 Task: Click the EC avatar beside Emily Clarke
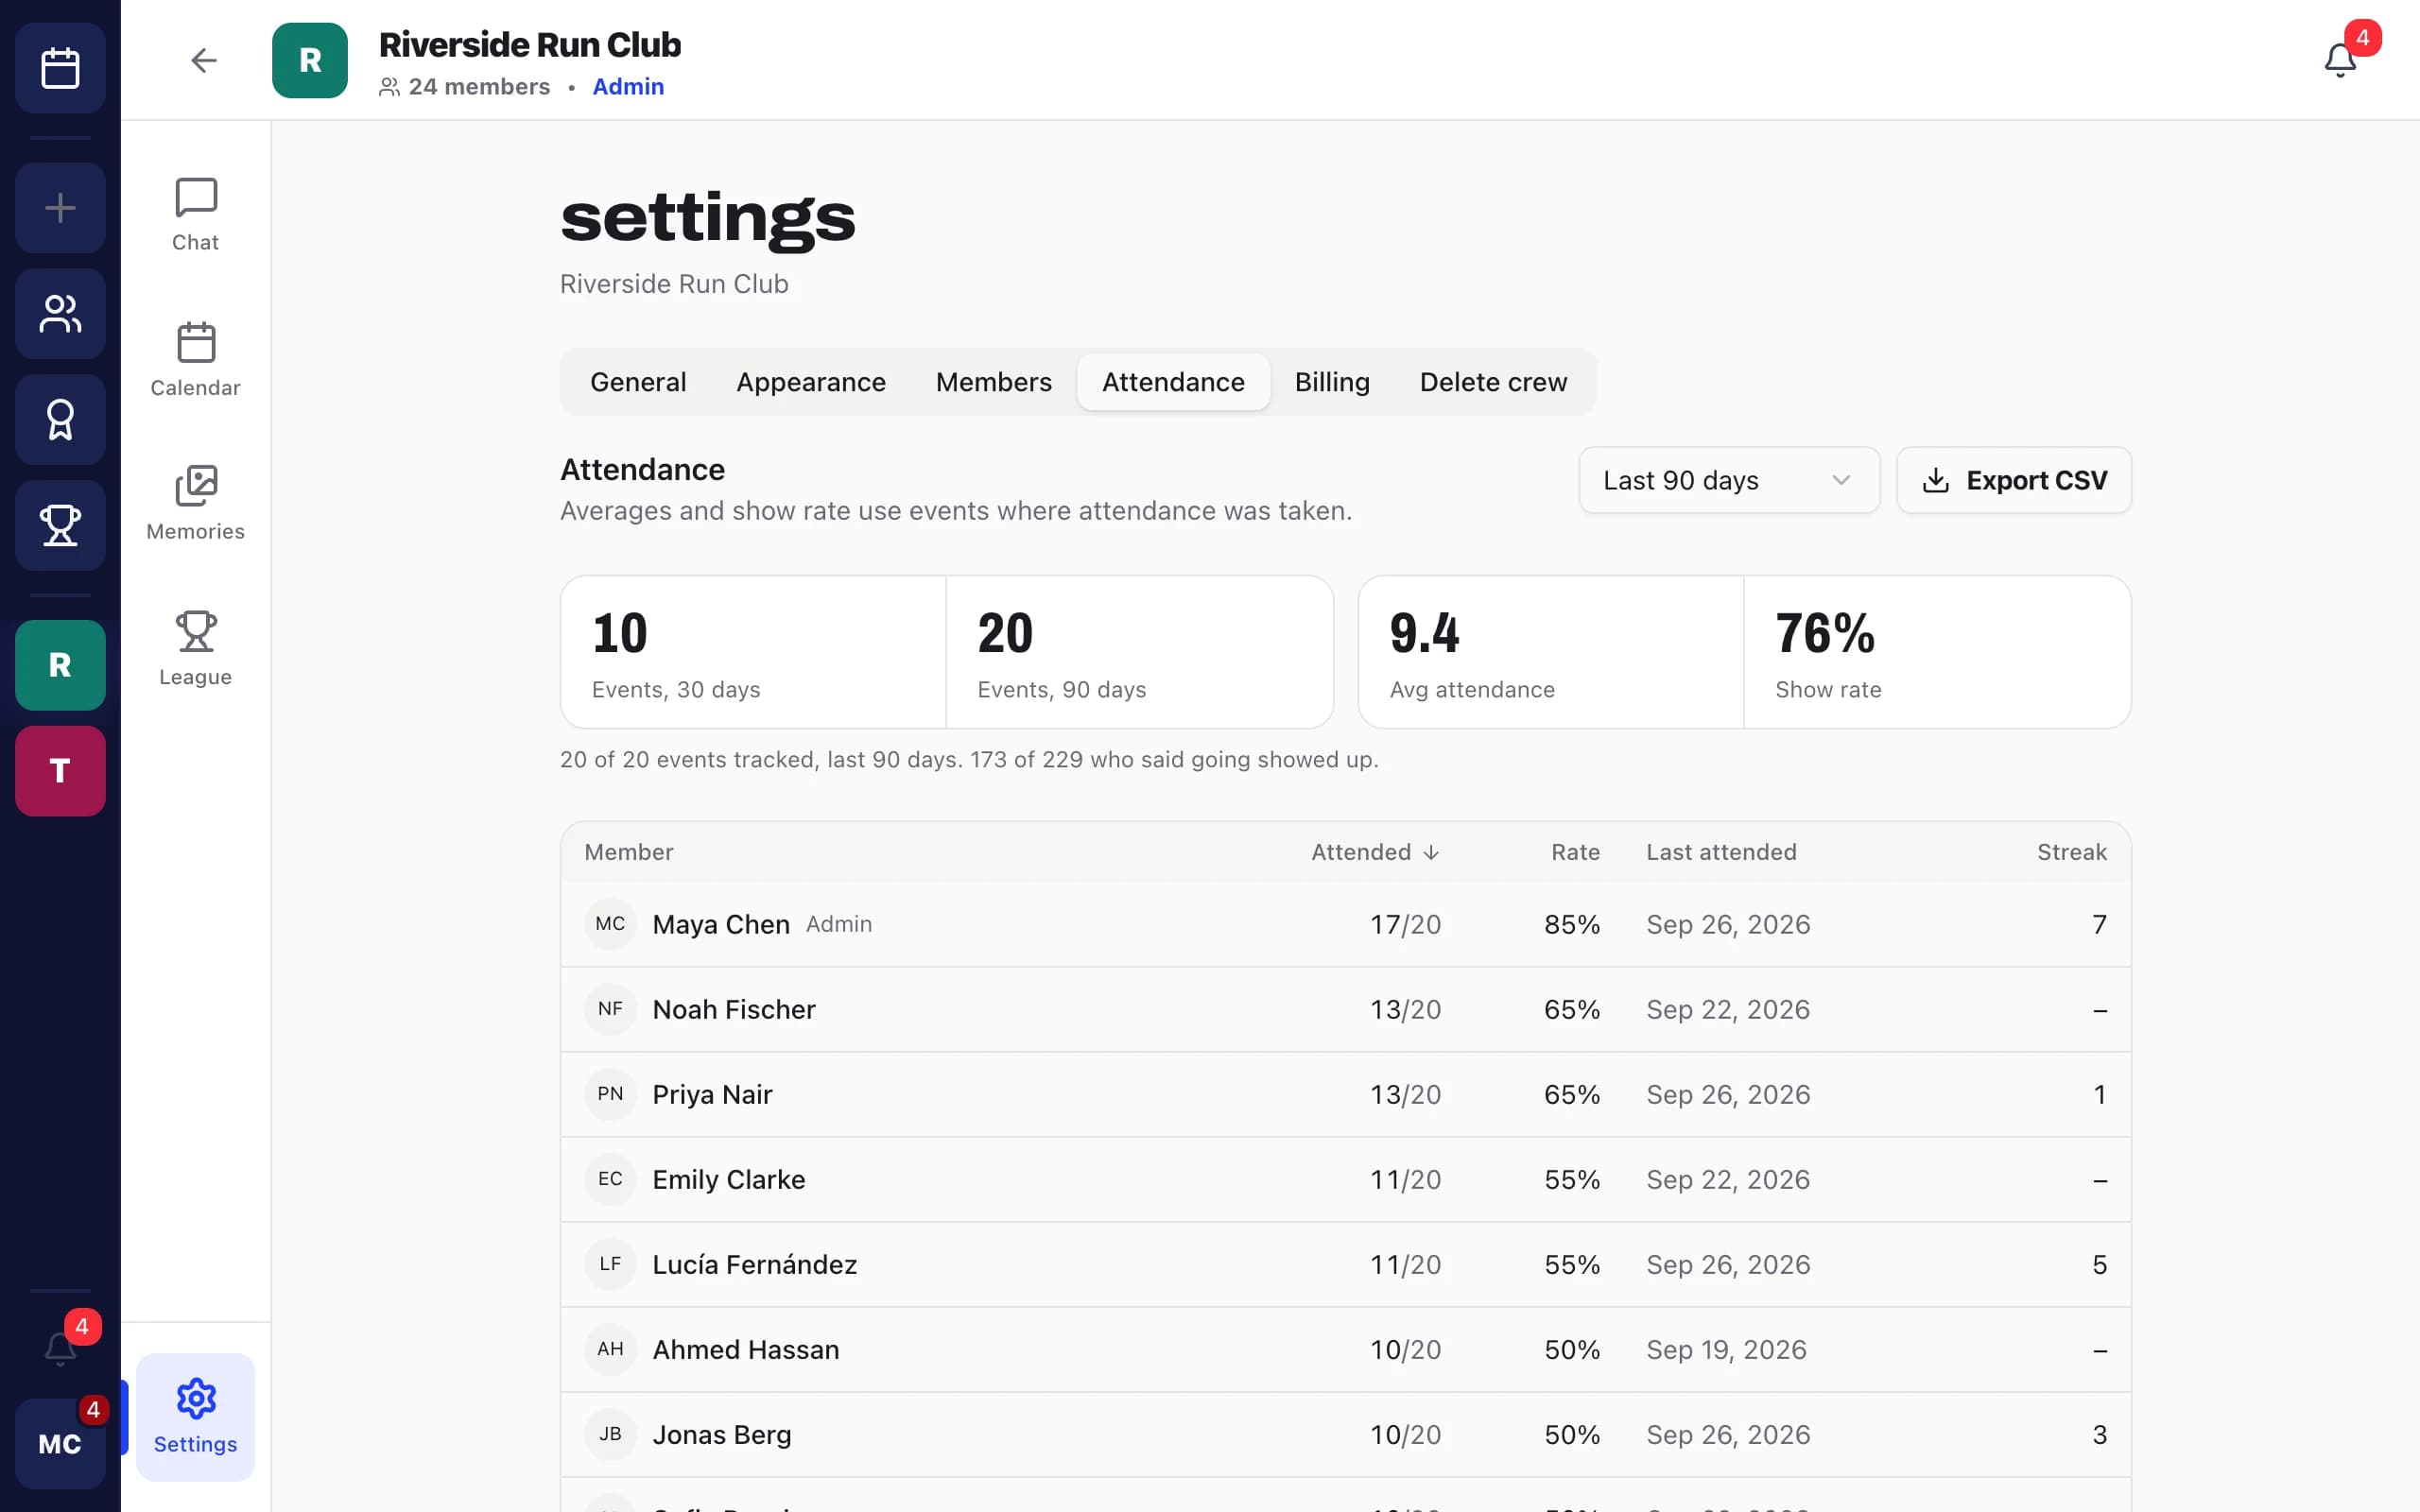coord(610,1179)
